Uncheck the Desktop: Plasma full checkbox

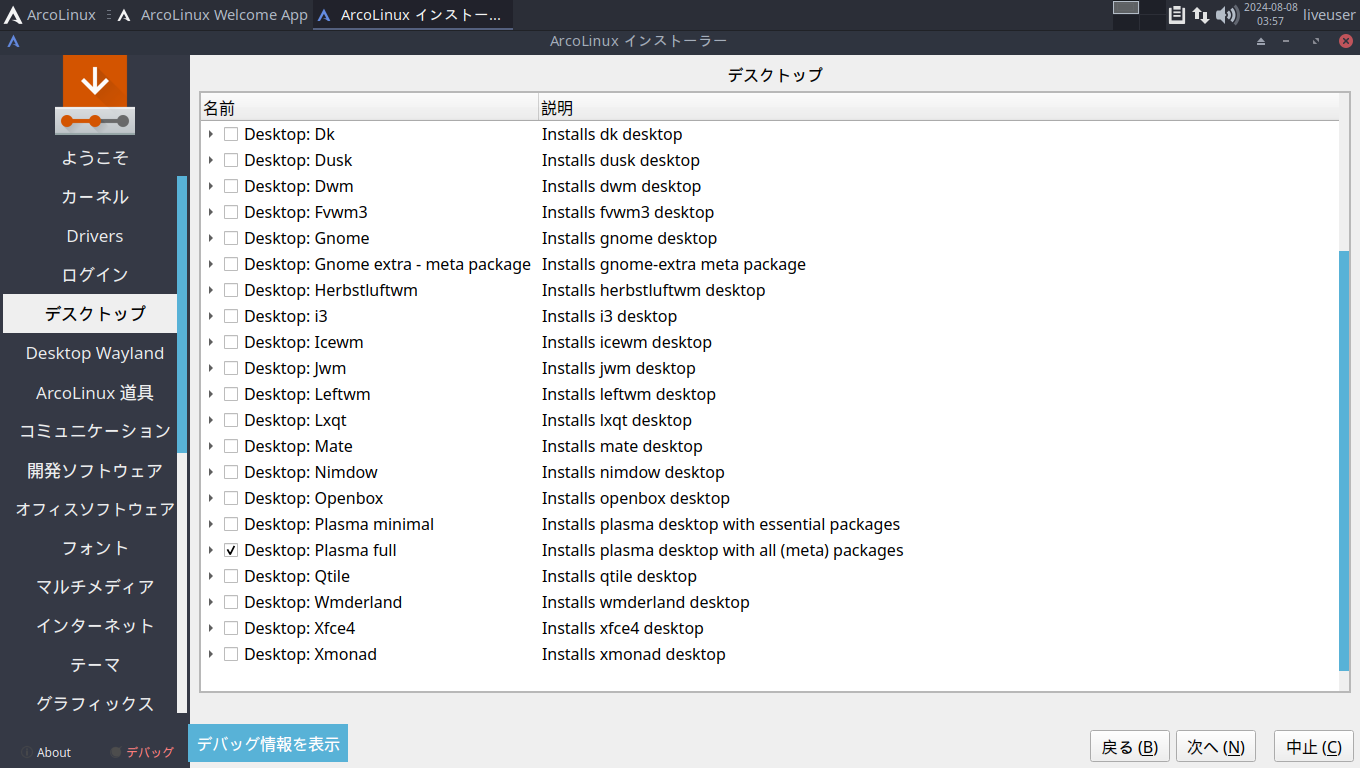(x=231, y=550)
